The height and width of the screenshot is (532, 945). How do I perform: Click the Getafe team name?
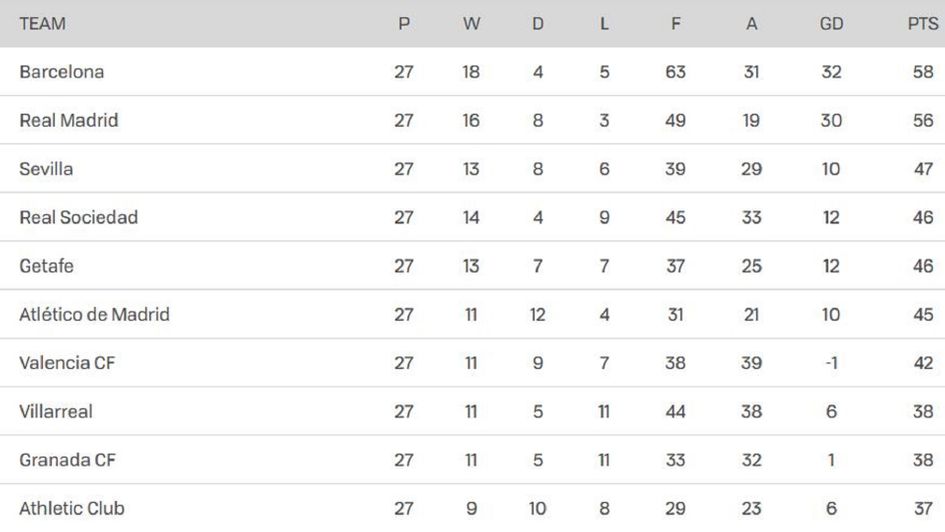pyautogui.click(x=46, y=266)
